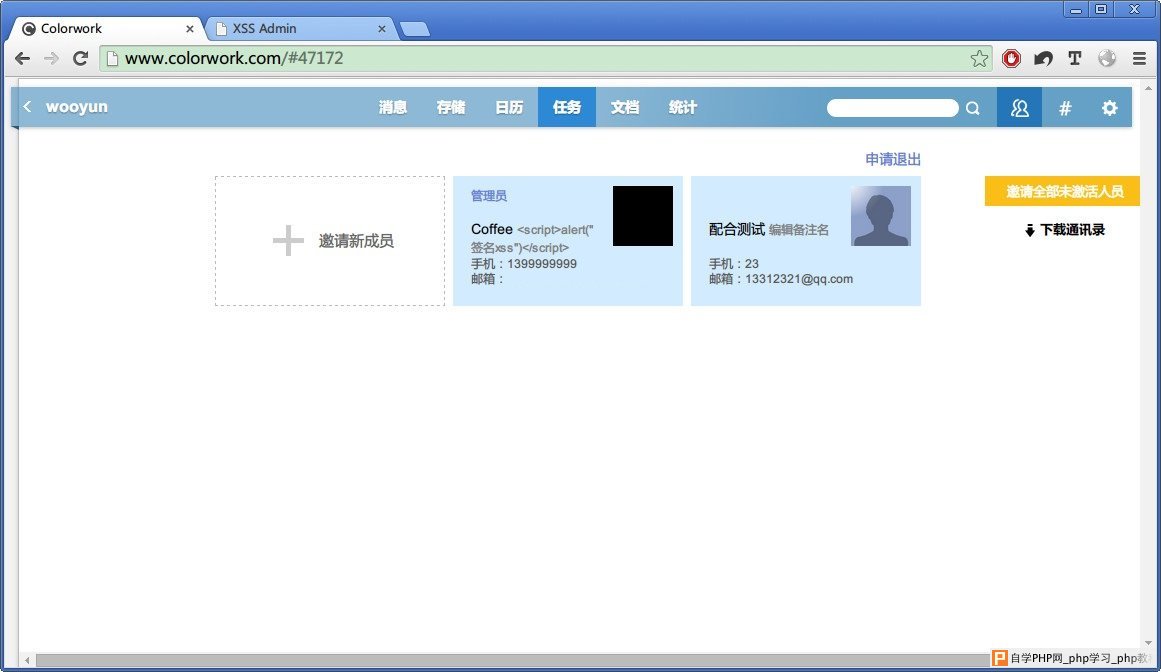
Task: Click the hash tag icon in header
Action: pyautogui.click(x=1065, y=108)
